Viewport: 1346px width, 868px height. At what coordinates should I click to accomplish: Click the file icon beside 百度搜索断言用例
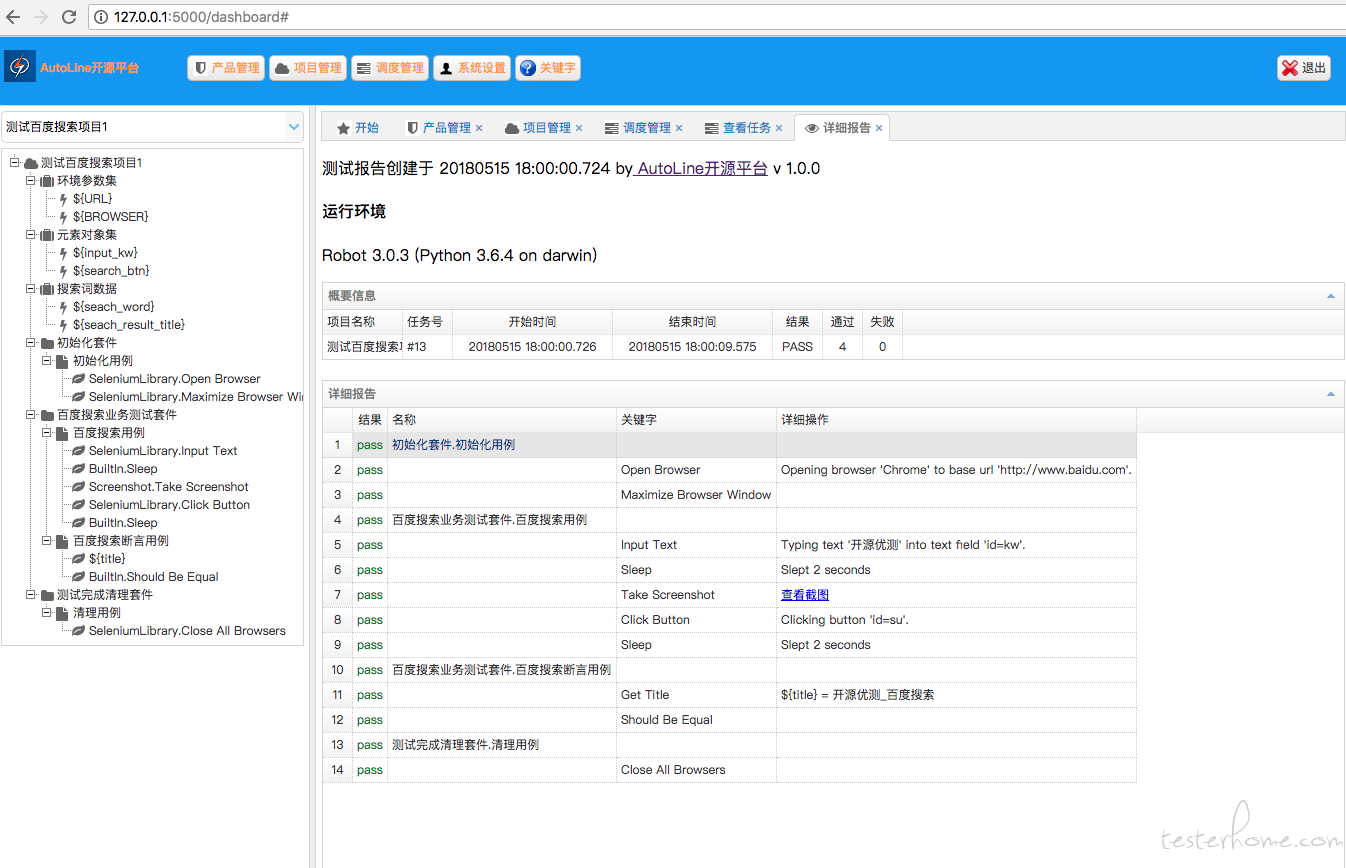click(x=62, y=541)
